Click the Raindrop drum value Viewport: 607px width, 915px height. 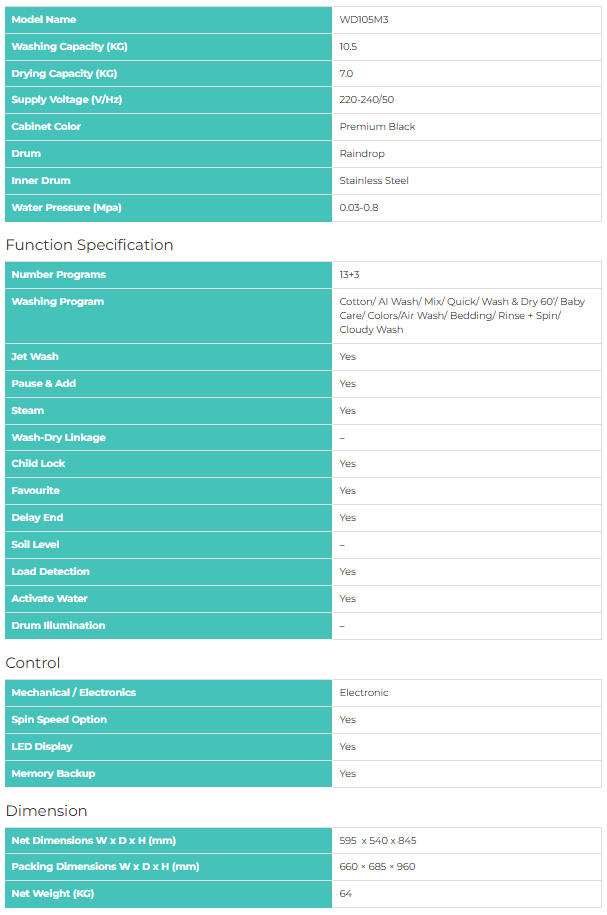tap(362, 154)
